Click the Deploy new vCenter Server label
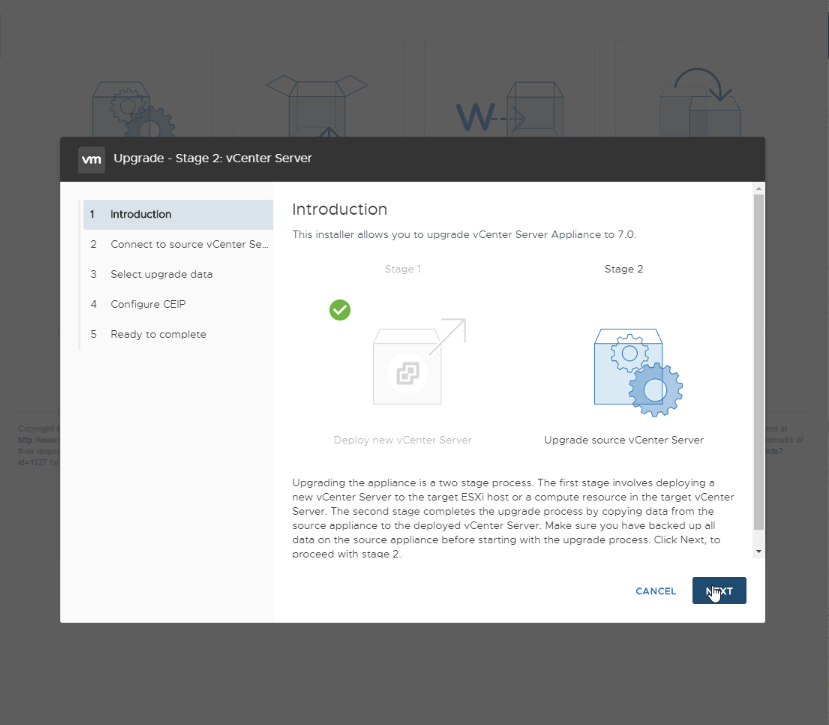829x725 pixels. pyautogui.click(x=402, y=440)
